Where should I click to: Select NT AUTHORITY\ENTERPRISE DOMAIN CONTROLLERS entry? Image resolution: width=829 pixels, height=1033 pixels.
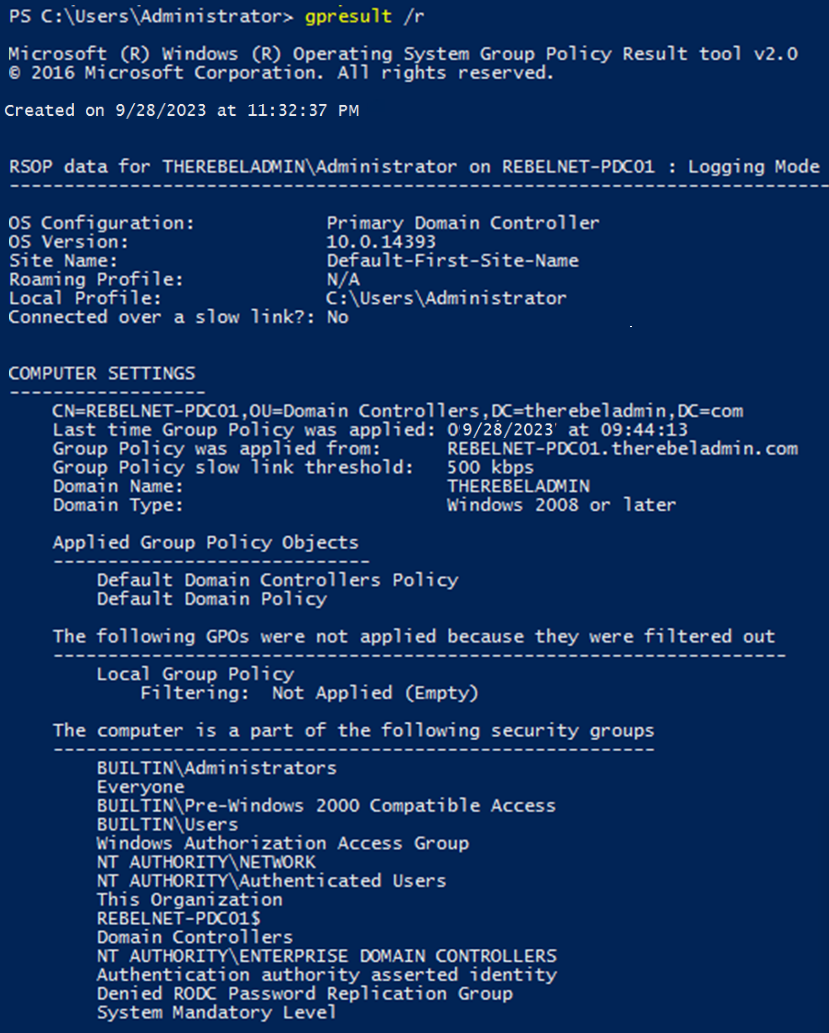pyautogui.click(x=326, y=956)
